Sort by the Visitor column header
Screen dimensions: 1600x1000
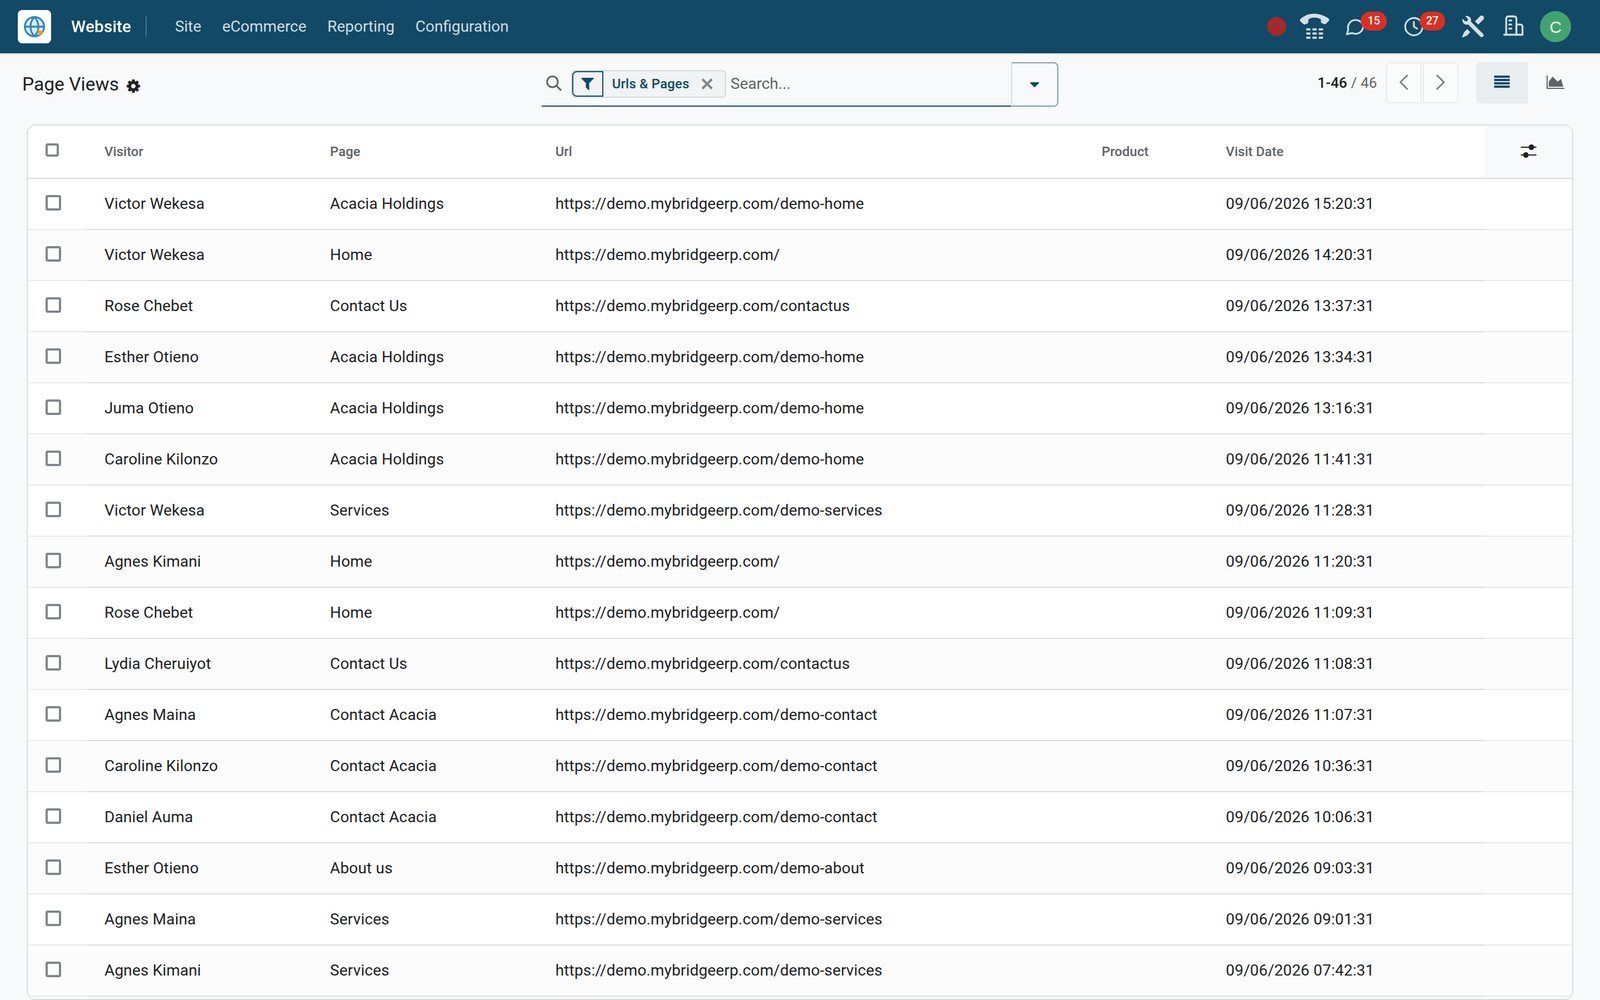click(x=124, y=152)
